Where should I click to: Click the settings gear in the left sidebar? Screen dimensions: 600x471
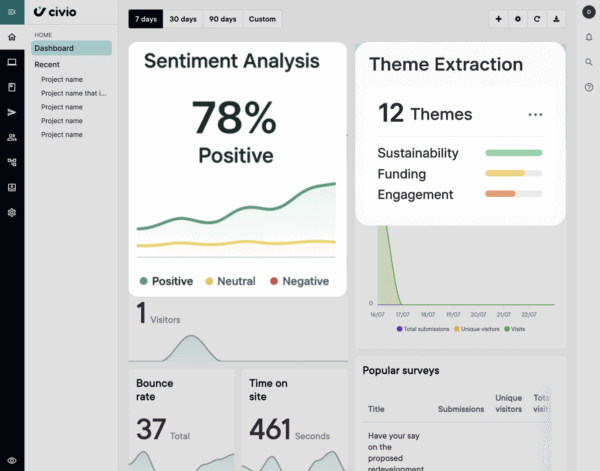(x=12, y=212)
